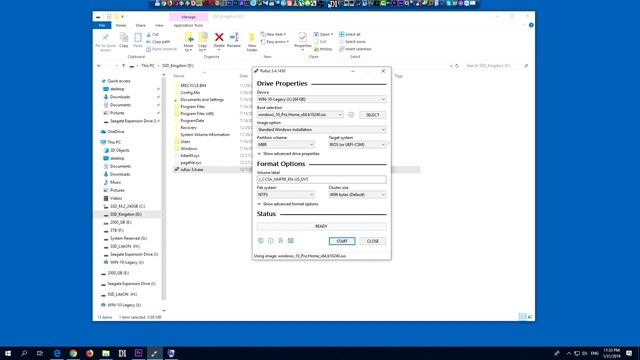The width and height of the screenshot is (640, 360).
Task: Click the Volume label input field
Action: pos(321,179)
